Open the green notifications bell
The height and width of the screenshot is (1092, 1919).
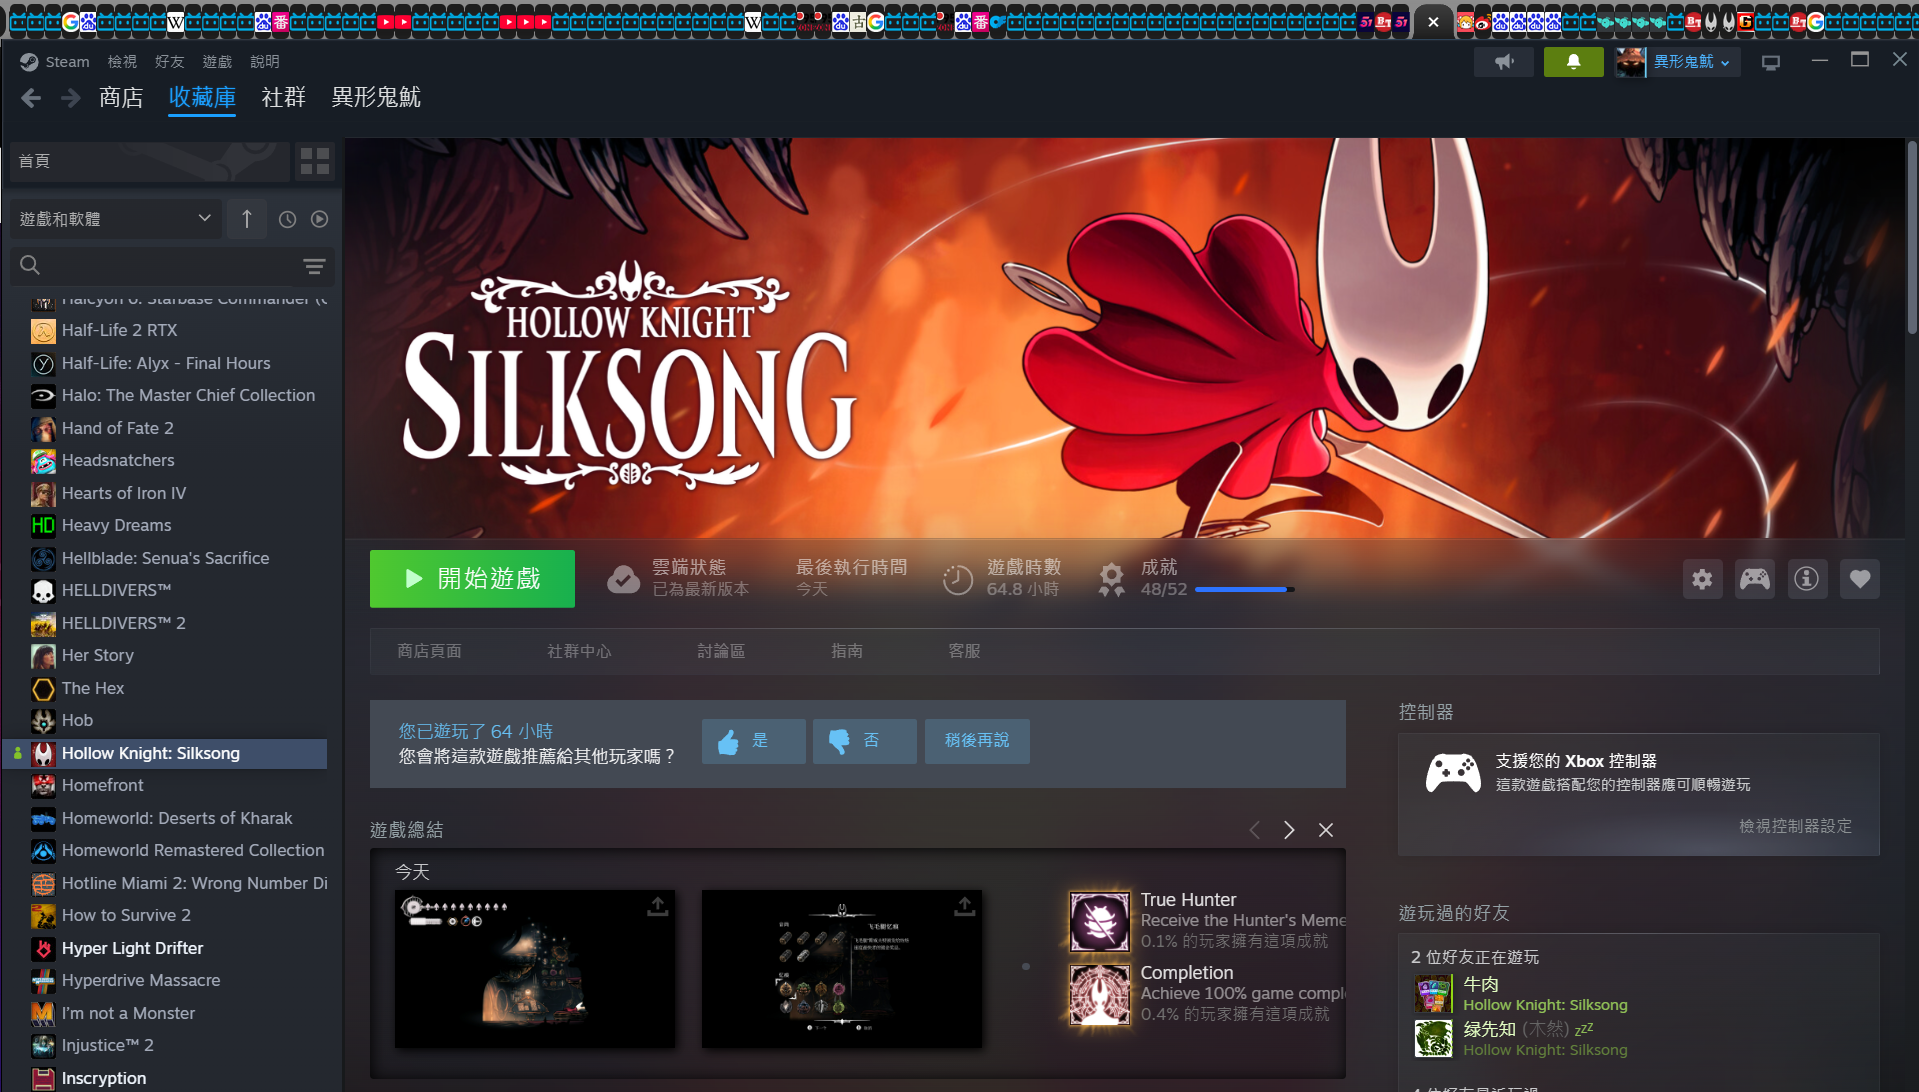[1573, 62]
